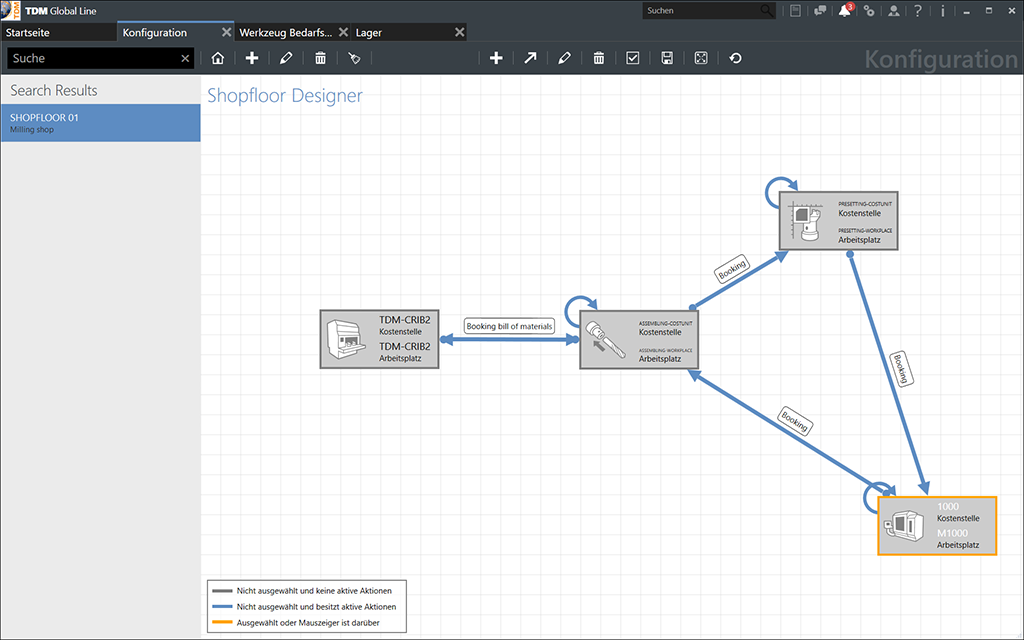1024x640 pixels.
Task: Click the pencil edit icon beside the home group's plus
Action: 286,58
